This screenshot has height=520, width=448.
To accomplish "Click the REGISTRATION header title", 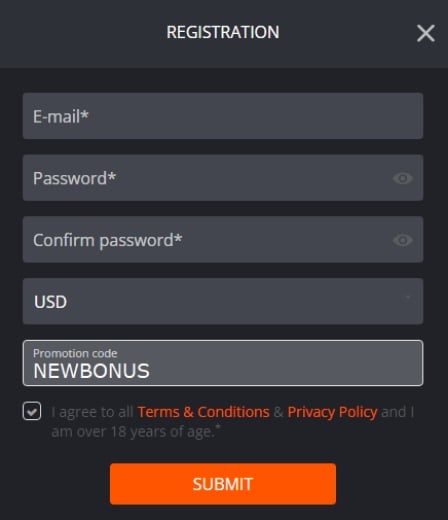I will pyautogui.click(x=223, y=32).
